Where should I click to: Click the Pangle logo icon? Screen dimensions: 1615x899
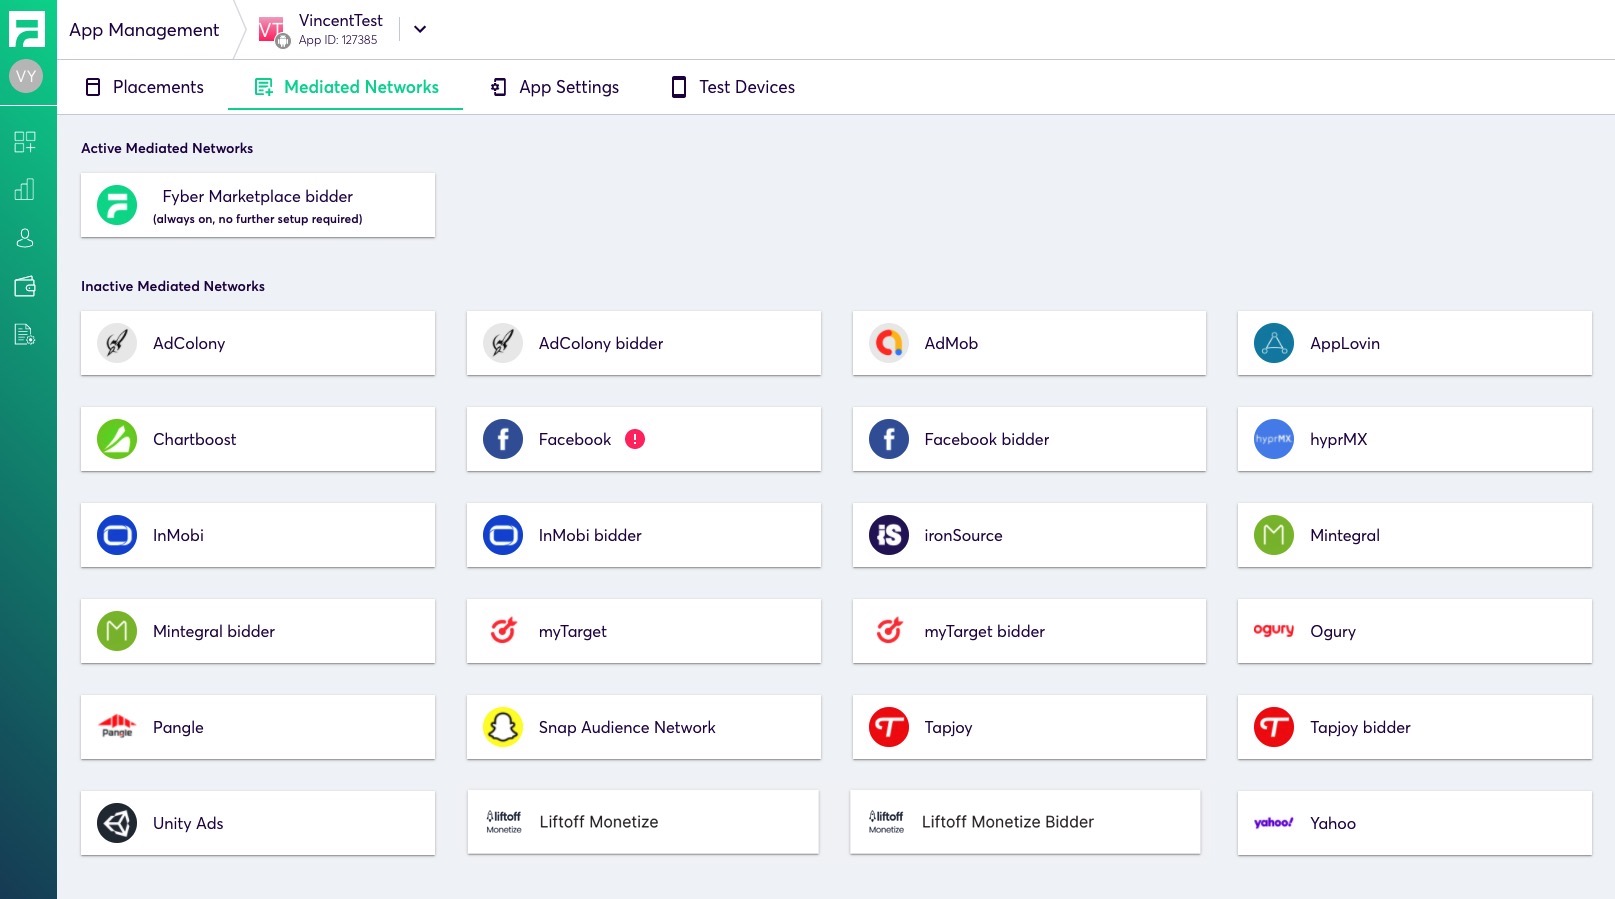point(117,727)
